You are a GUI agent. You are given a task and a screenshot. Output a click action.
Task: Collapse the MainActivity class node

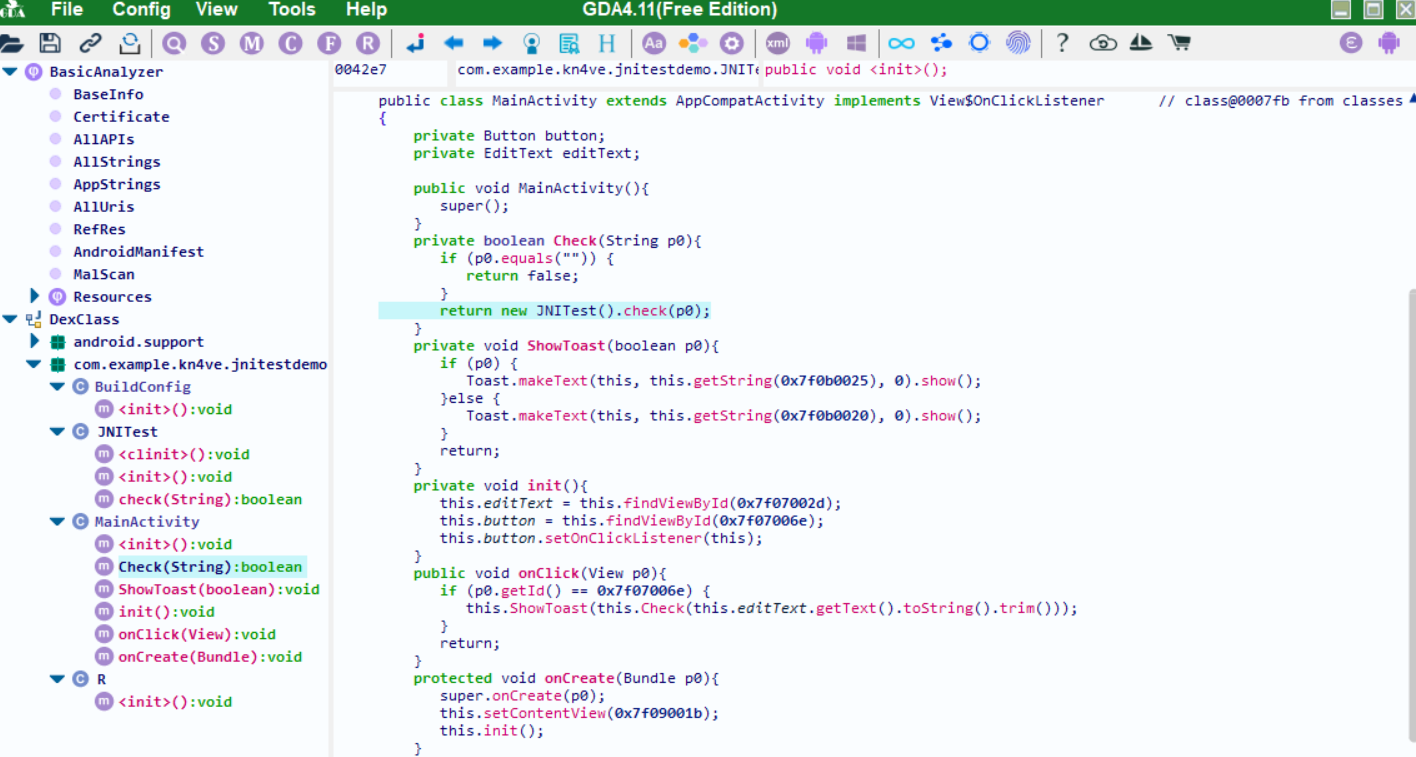[58, 522]
